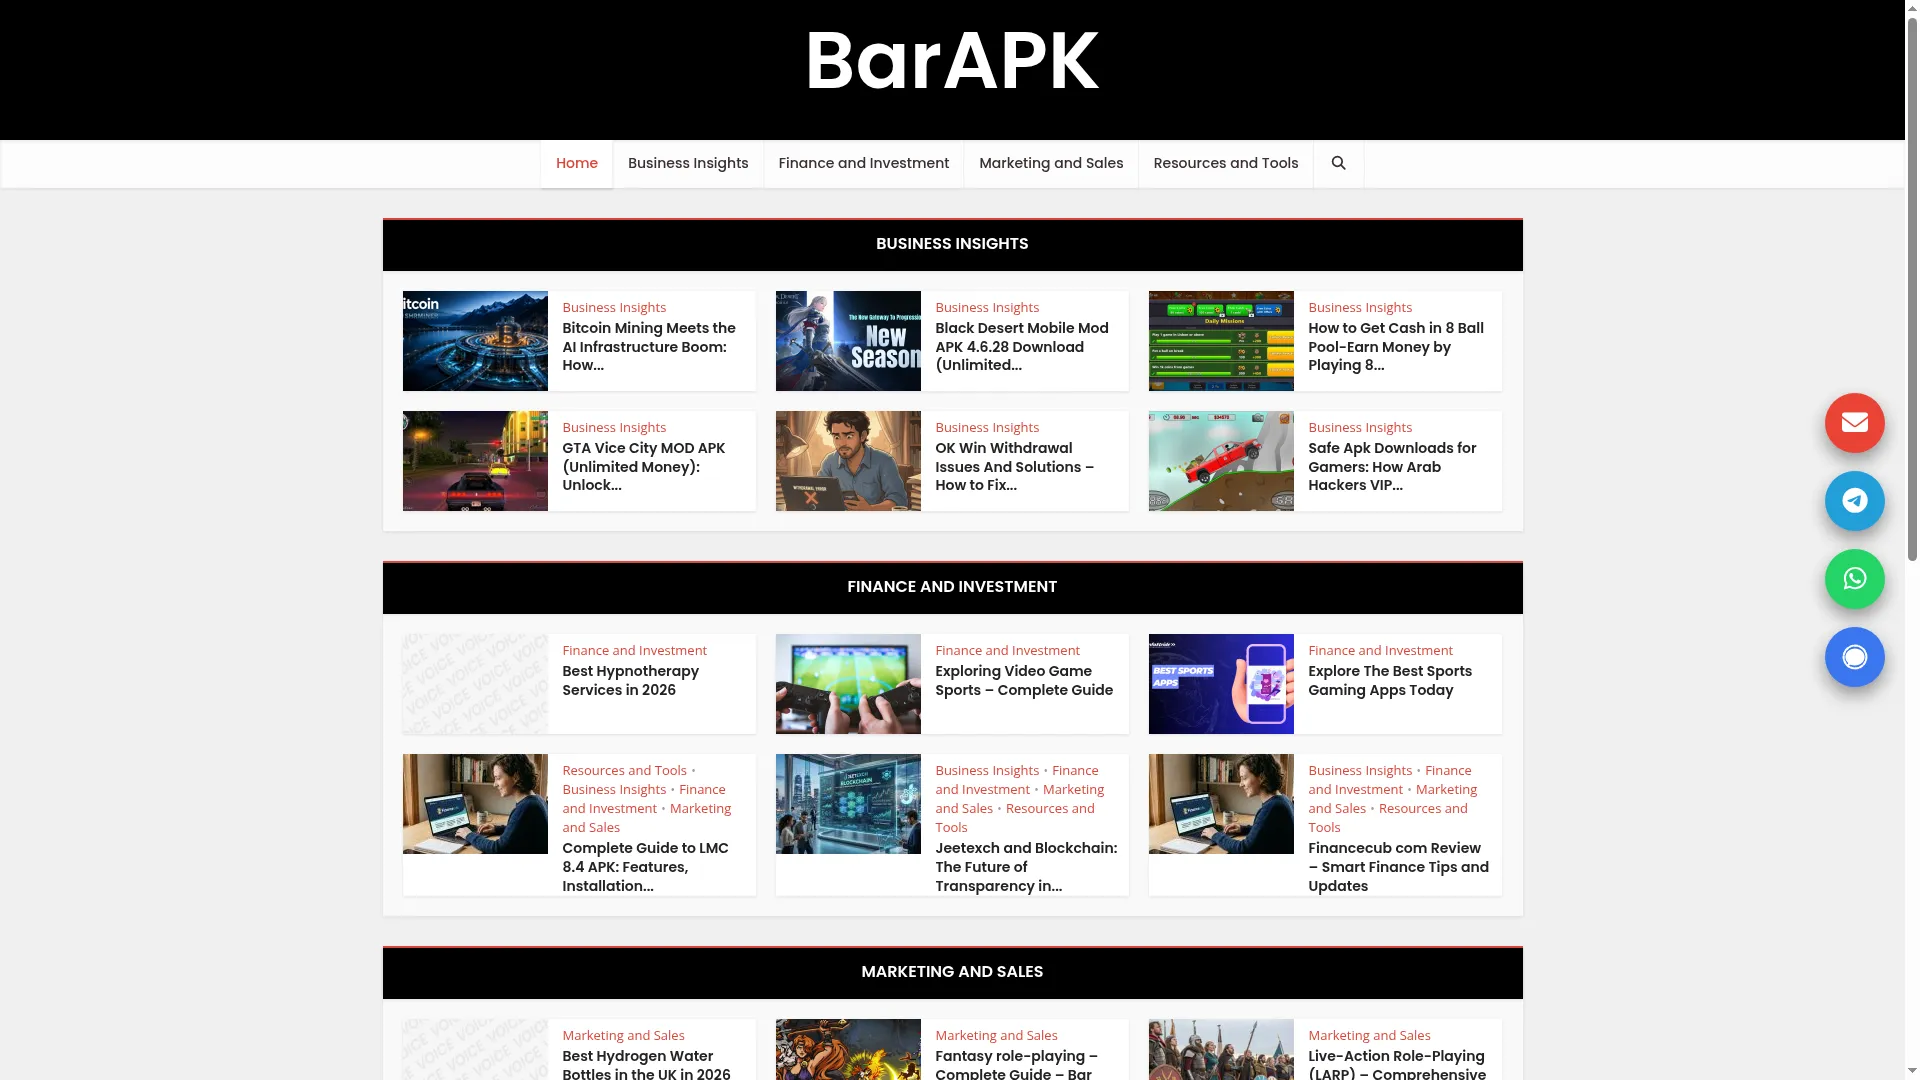Open Live-Action Role-Playing (LARP) article
The image size is (1920, 1080).
tap(1397, 1065)
